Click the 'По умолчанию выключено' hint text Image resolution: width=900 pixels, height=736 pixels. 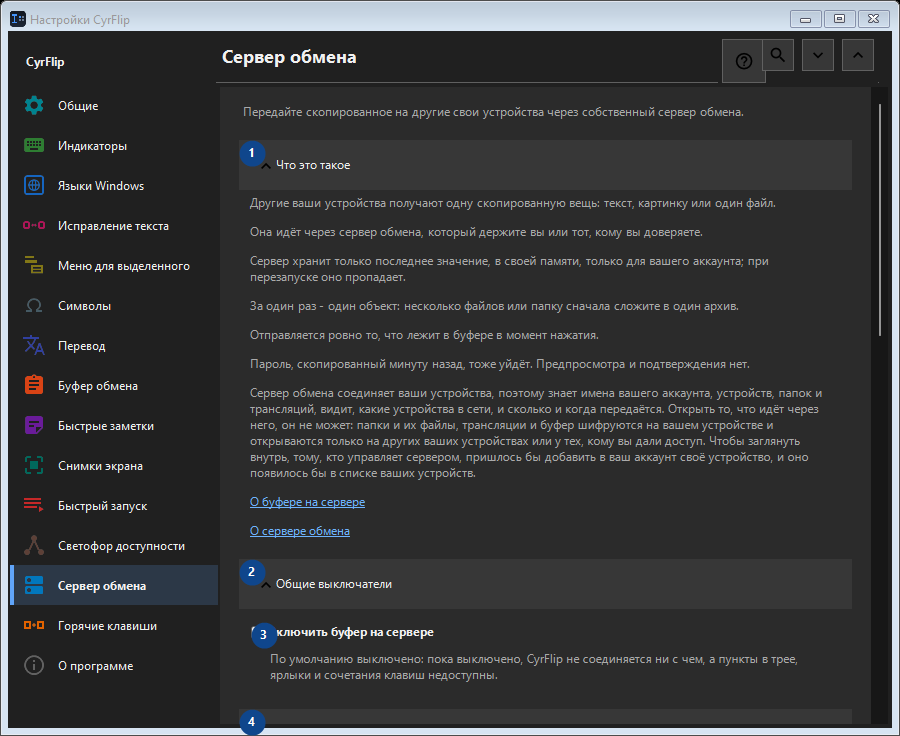click(x=534, y=667)
